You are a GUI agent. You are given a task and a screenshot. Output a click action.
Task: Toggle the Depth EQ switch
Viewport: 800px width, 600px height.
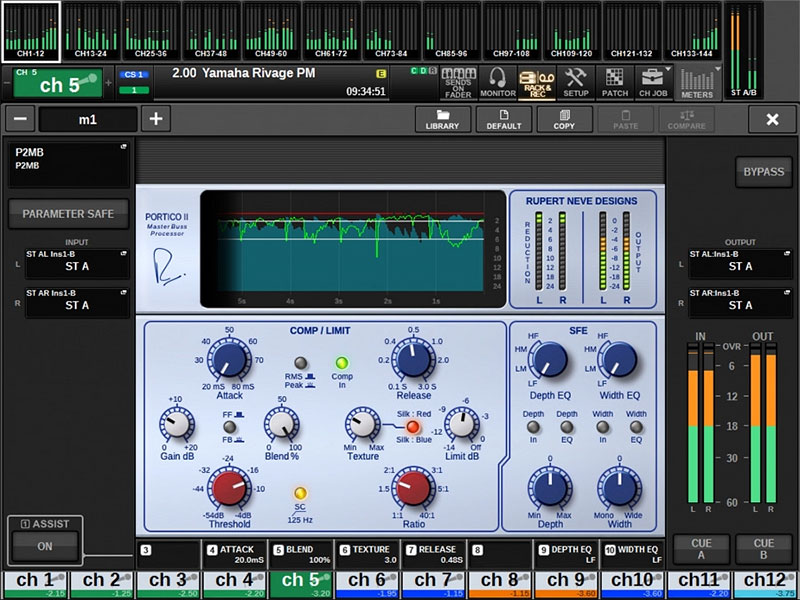point(567,427)
